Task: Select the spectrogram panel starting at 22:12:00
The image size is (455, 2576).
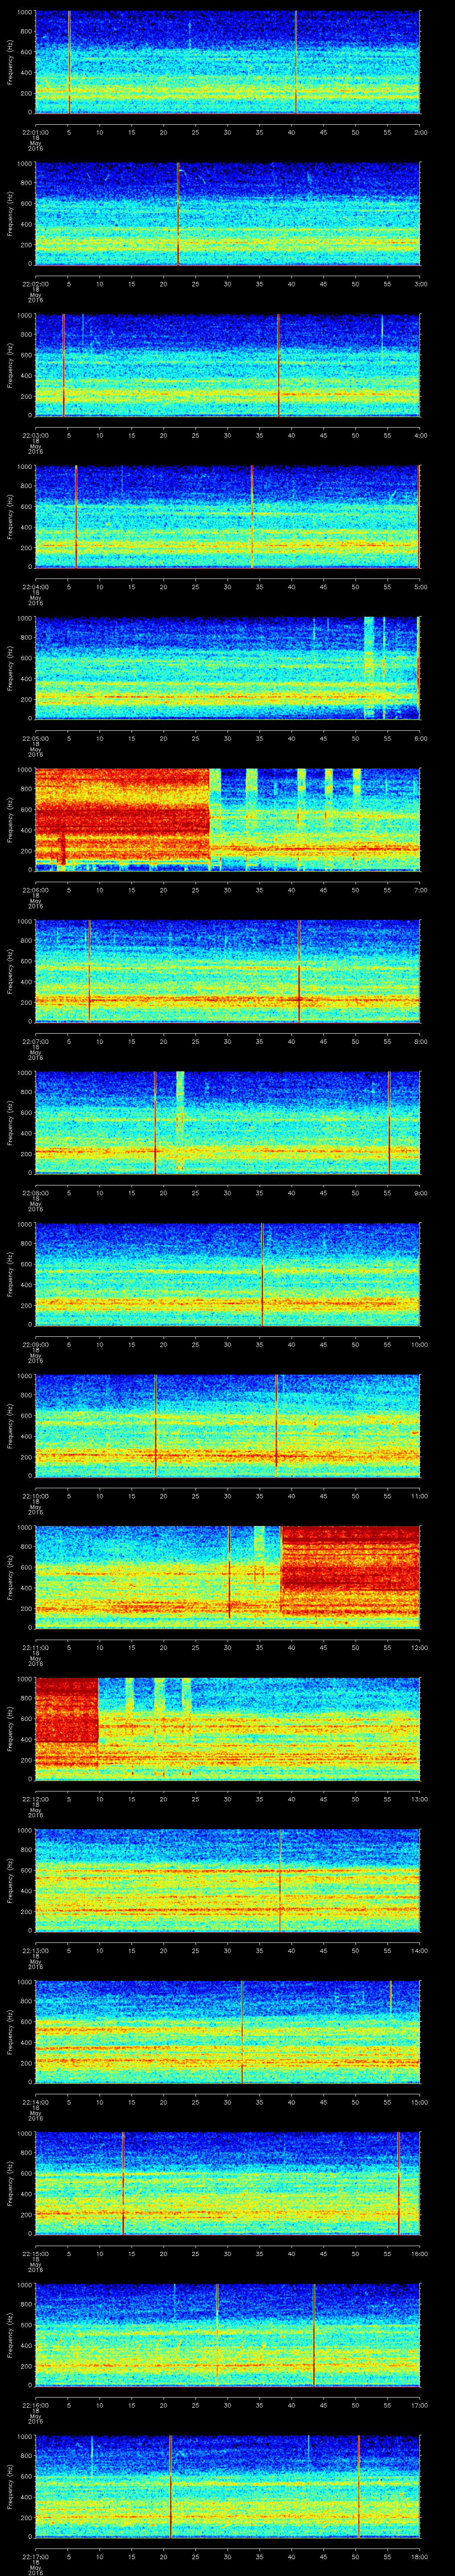Action: click(227, 1728)
